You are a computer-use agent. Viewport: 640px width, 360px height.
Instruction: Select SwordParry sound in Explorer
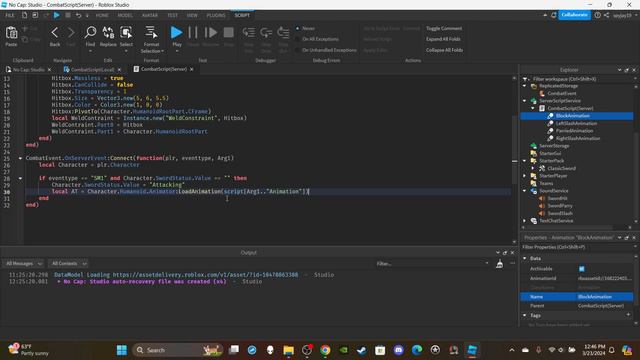[560, 206]
